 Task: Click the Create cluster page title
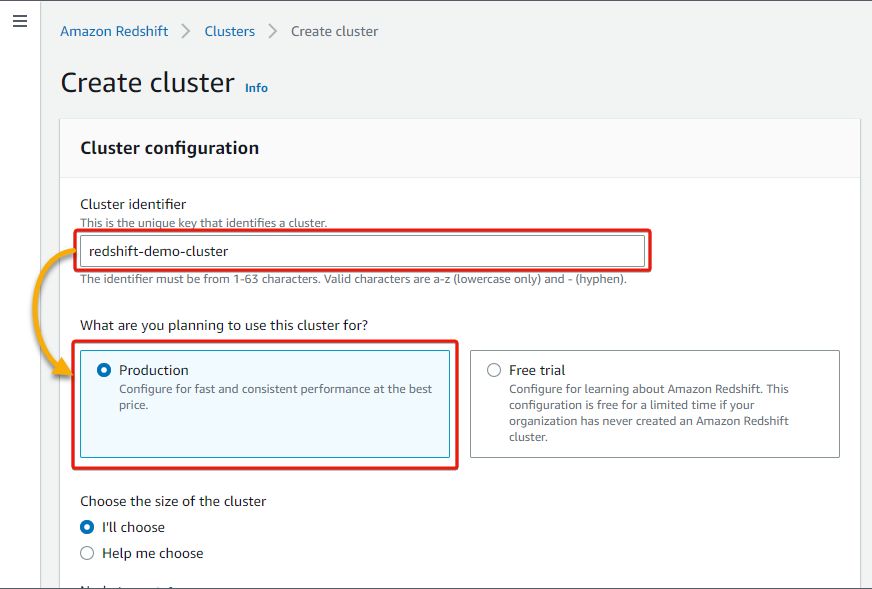tap(147, 83)
